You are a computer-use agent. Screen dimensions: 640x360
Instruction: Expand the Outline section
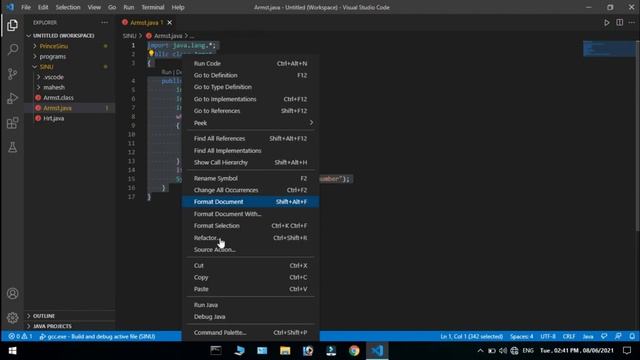click(29, 316)
